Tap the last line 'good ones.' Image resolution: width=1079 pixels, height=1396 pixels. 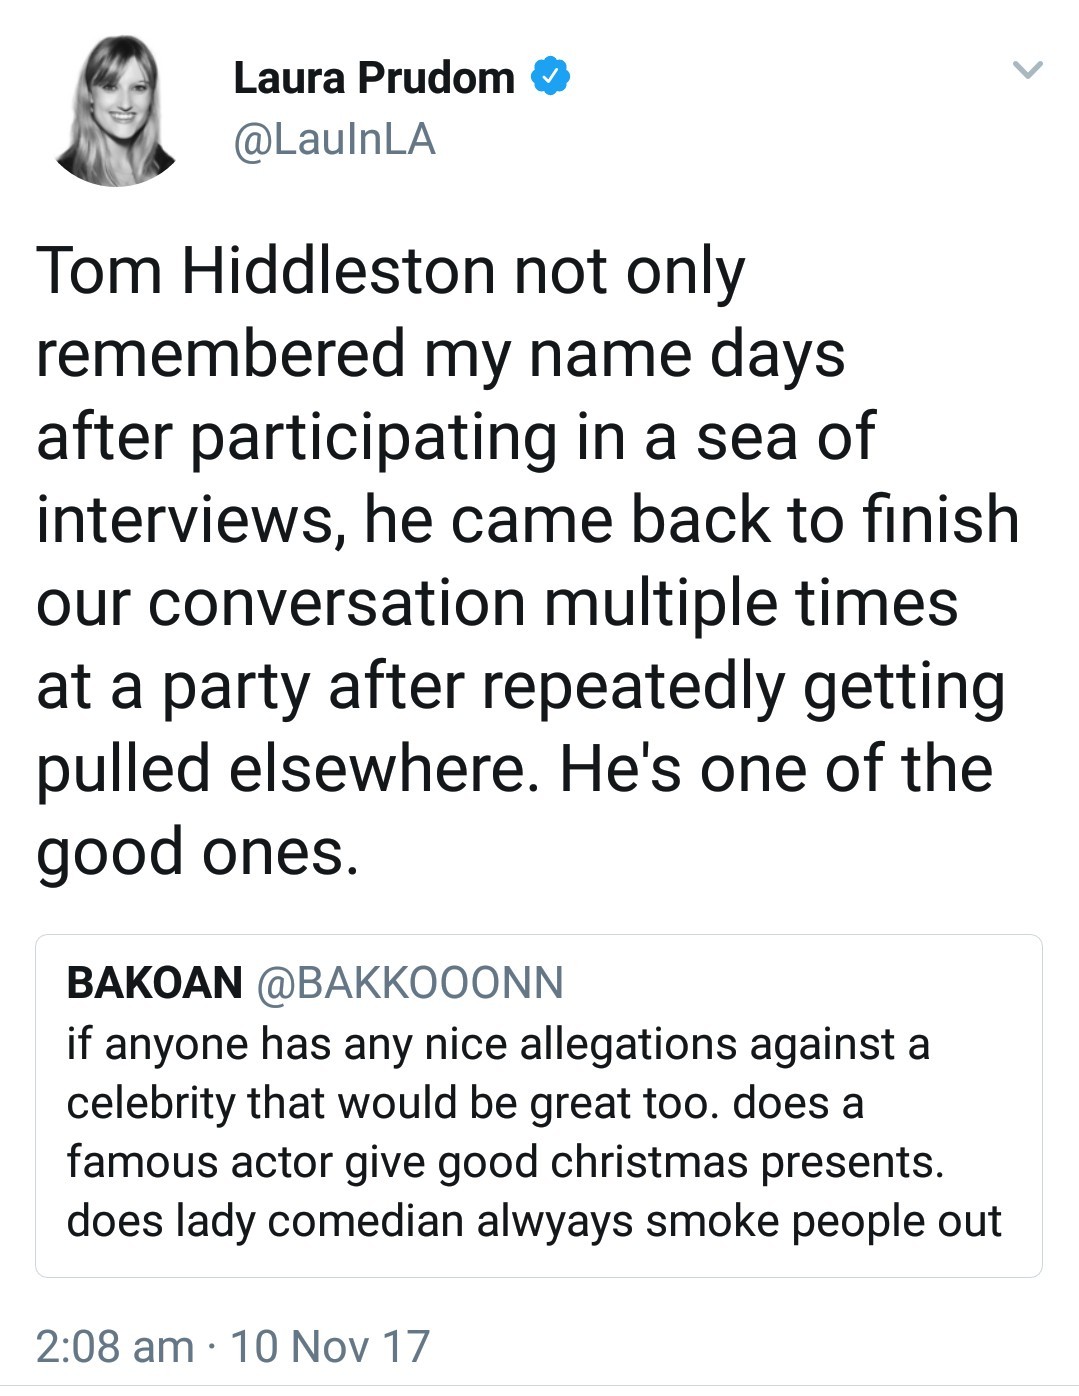tap(197, 854)
